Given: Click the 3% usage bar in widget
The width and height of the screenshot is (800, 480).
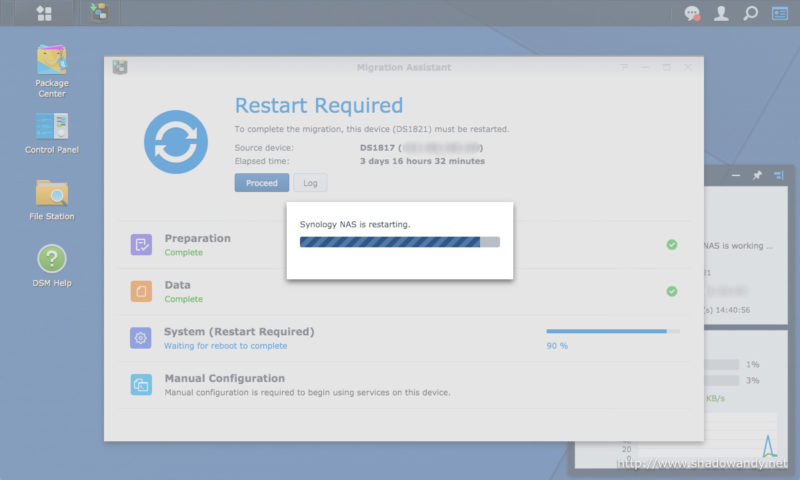Looking at the screenshot, I should [x=721, y=381].
